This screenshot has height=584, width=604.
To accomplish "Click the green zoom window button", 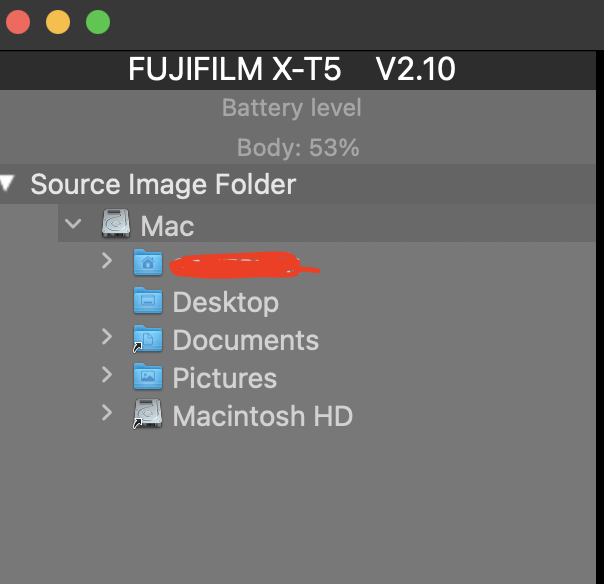I will (x=98, y=22).
